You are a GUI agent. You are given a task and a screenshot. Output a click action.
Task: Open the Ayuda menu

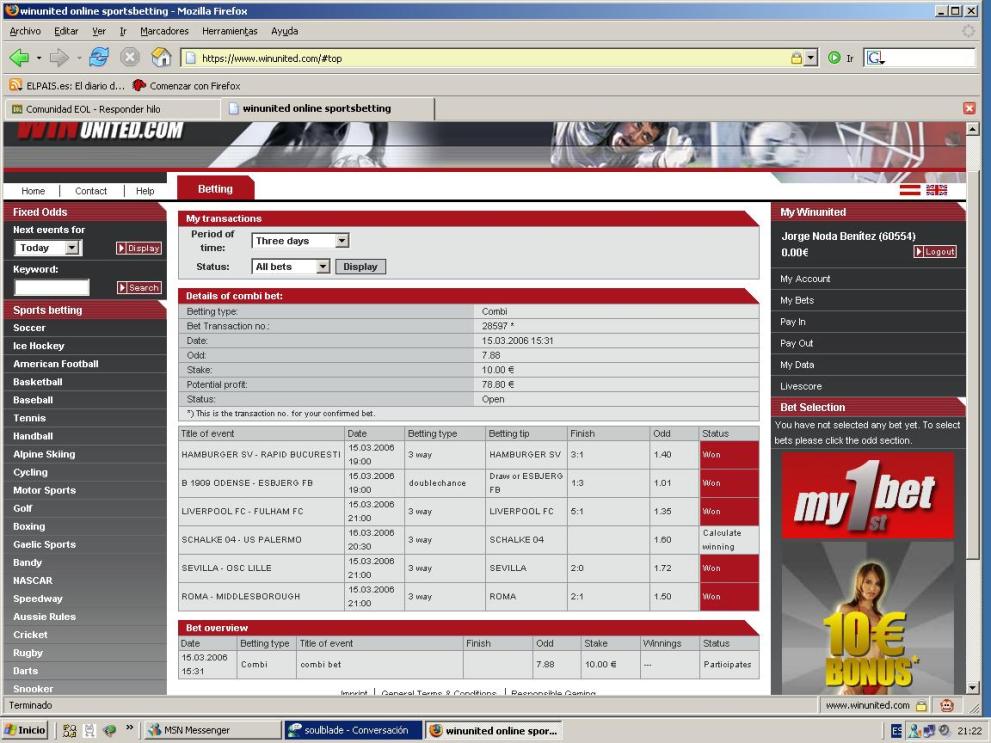pos(284,31)
